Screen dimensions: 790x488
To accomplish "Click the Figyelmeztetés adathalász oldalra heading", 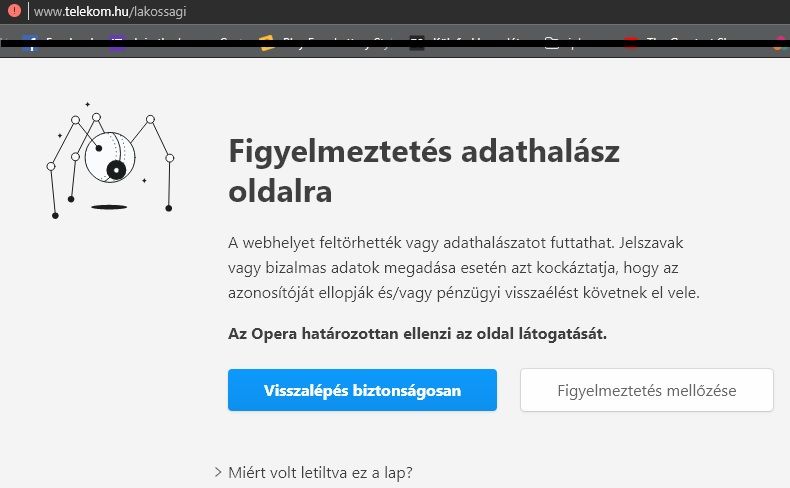I will (x=424, y=171).
